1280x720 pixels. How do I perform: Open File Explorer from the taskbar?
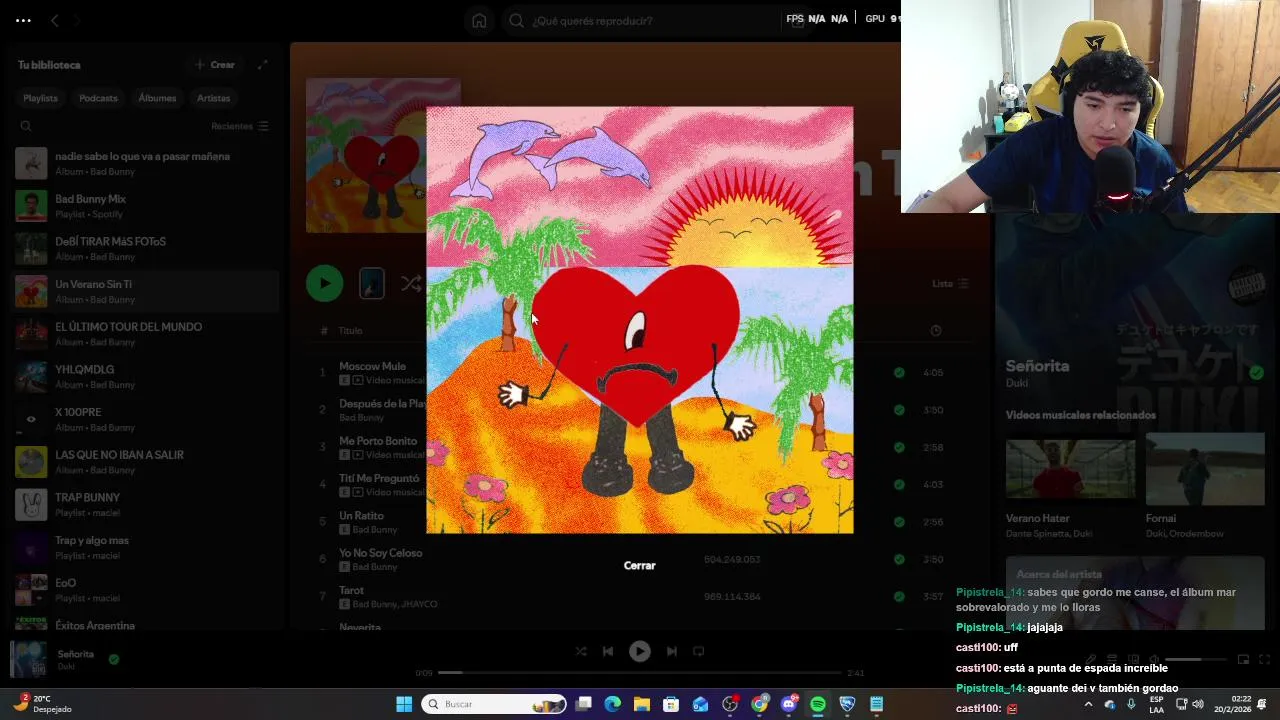click(642, 704)
